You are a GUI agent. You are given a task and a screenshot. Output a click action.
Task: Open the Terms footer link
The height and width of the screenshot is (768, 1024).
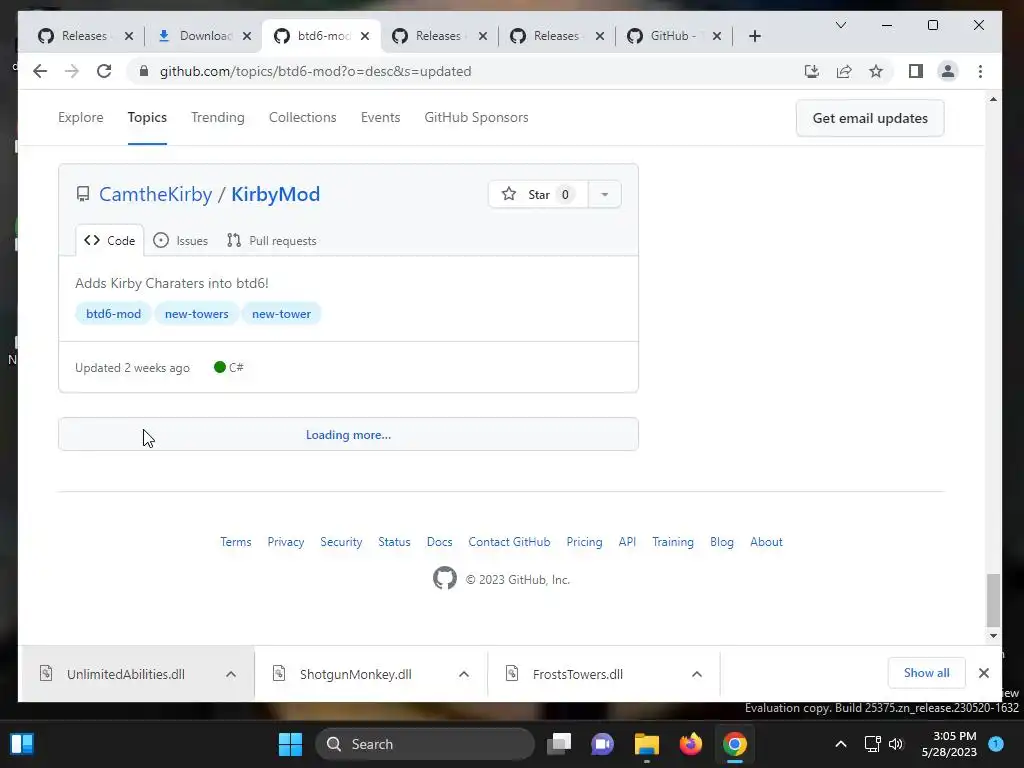click(x=235, y=542)
